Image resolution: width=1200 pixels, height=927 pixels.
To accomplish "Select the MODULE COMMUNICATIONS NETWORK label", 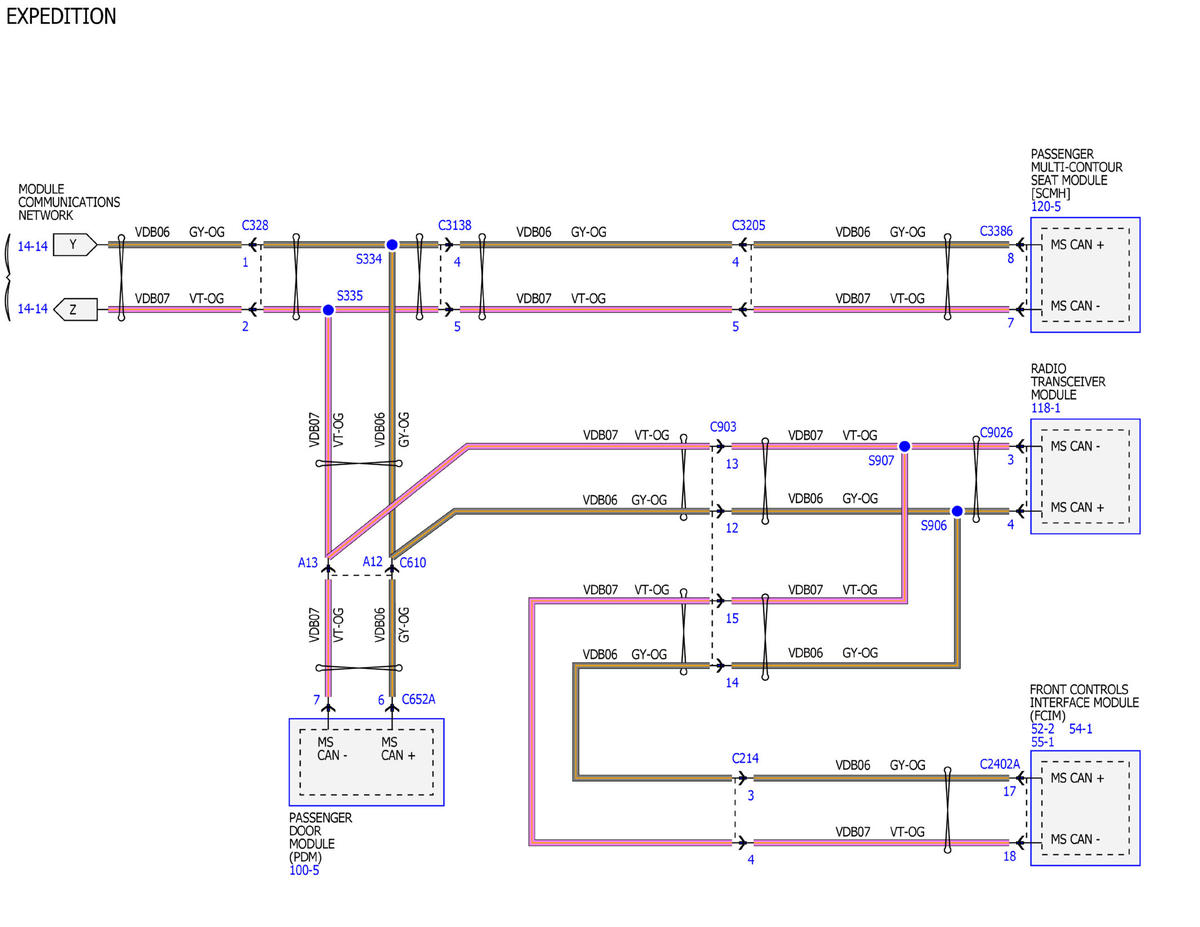I will click(x=69, y=202).
